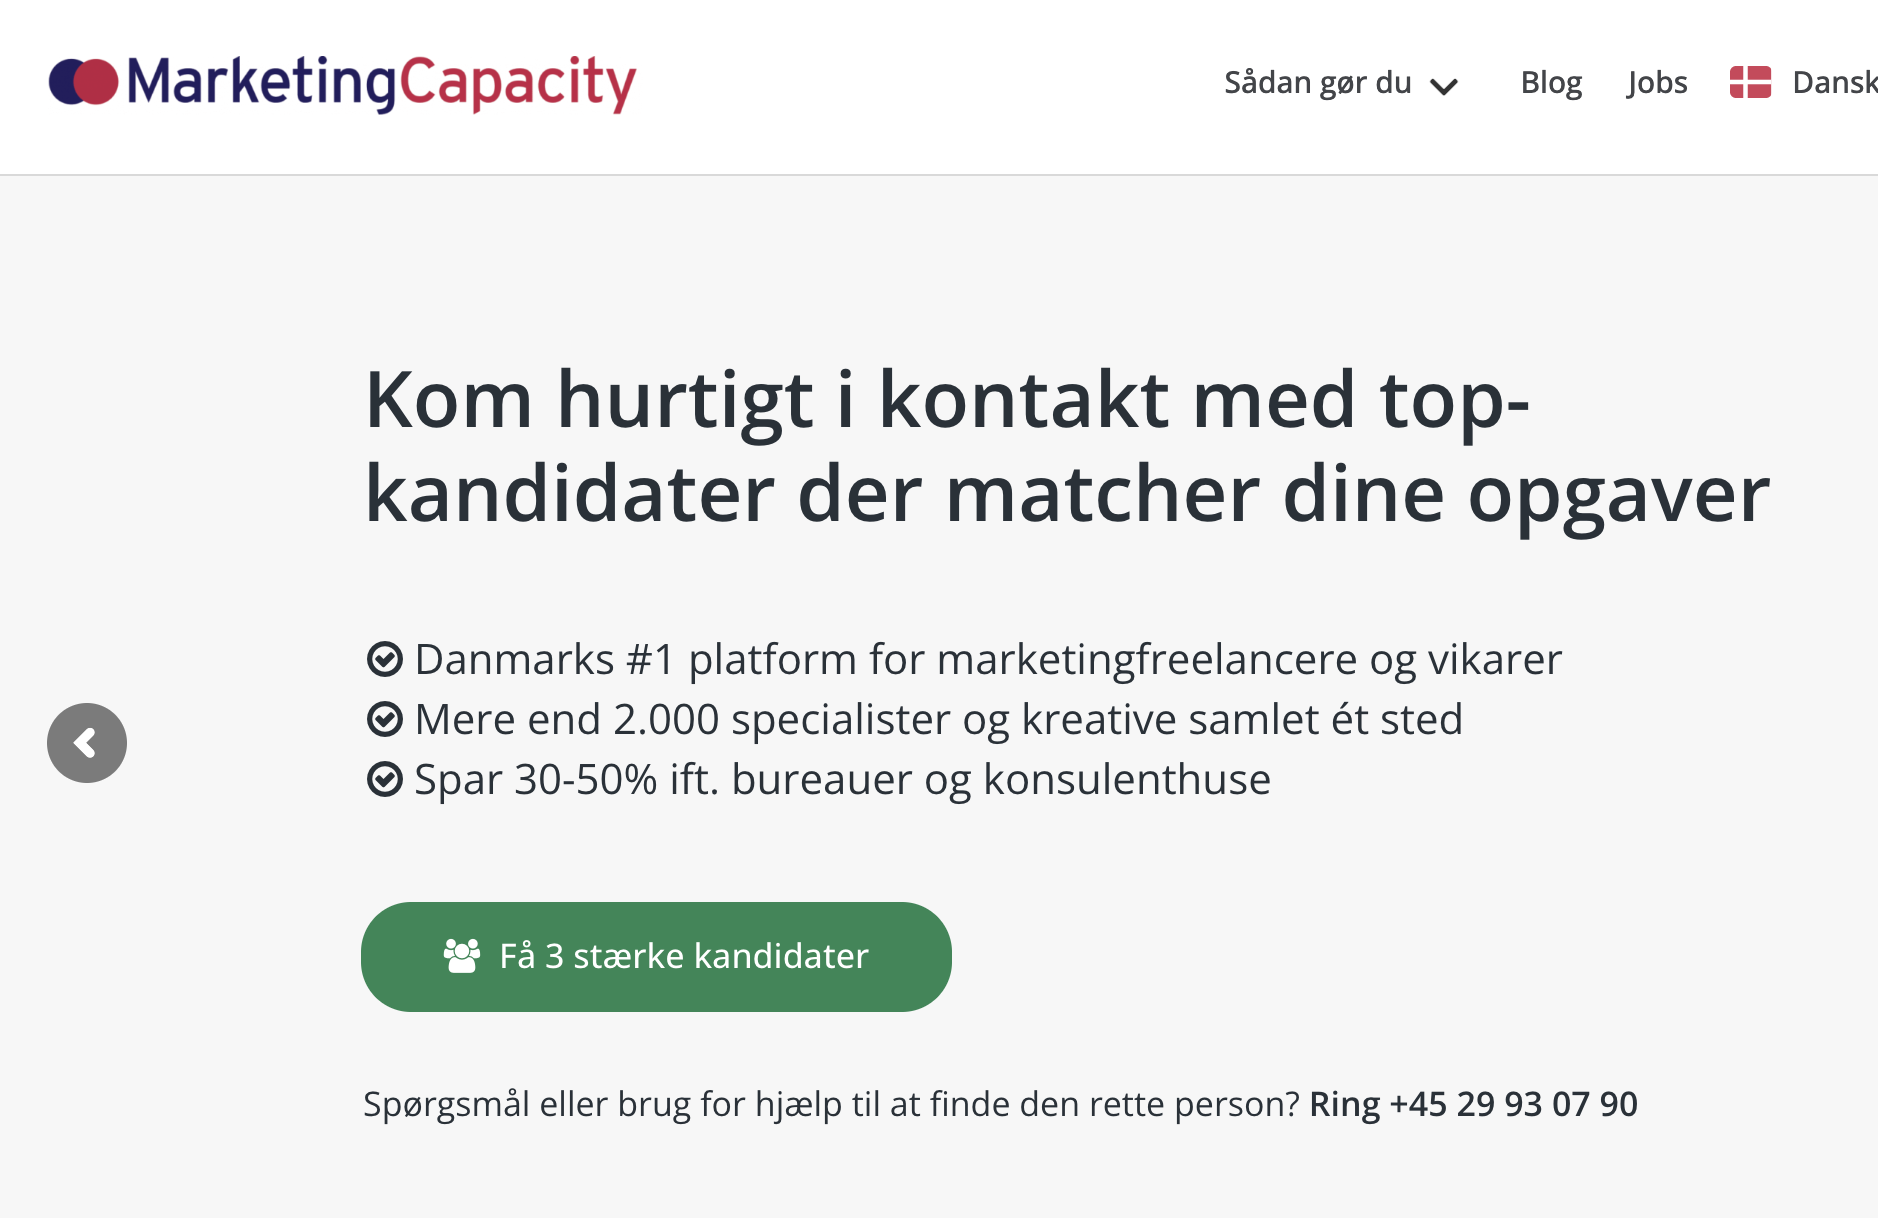Image resolution: width=1878 pixels, height=1218 pixels.
Task: Click the text Spar 30-50% ift. bureauer
Action: click(x=842, y=779)
